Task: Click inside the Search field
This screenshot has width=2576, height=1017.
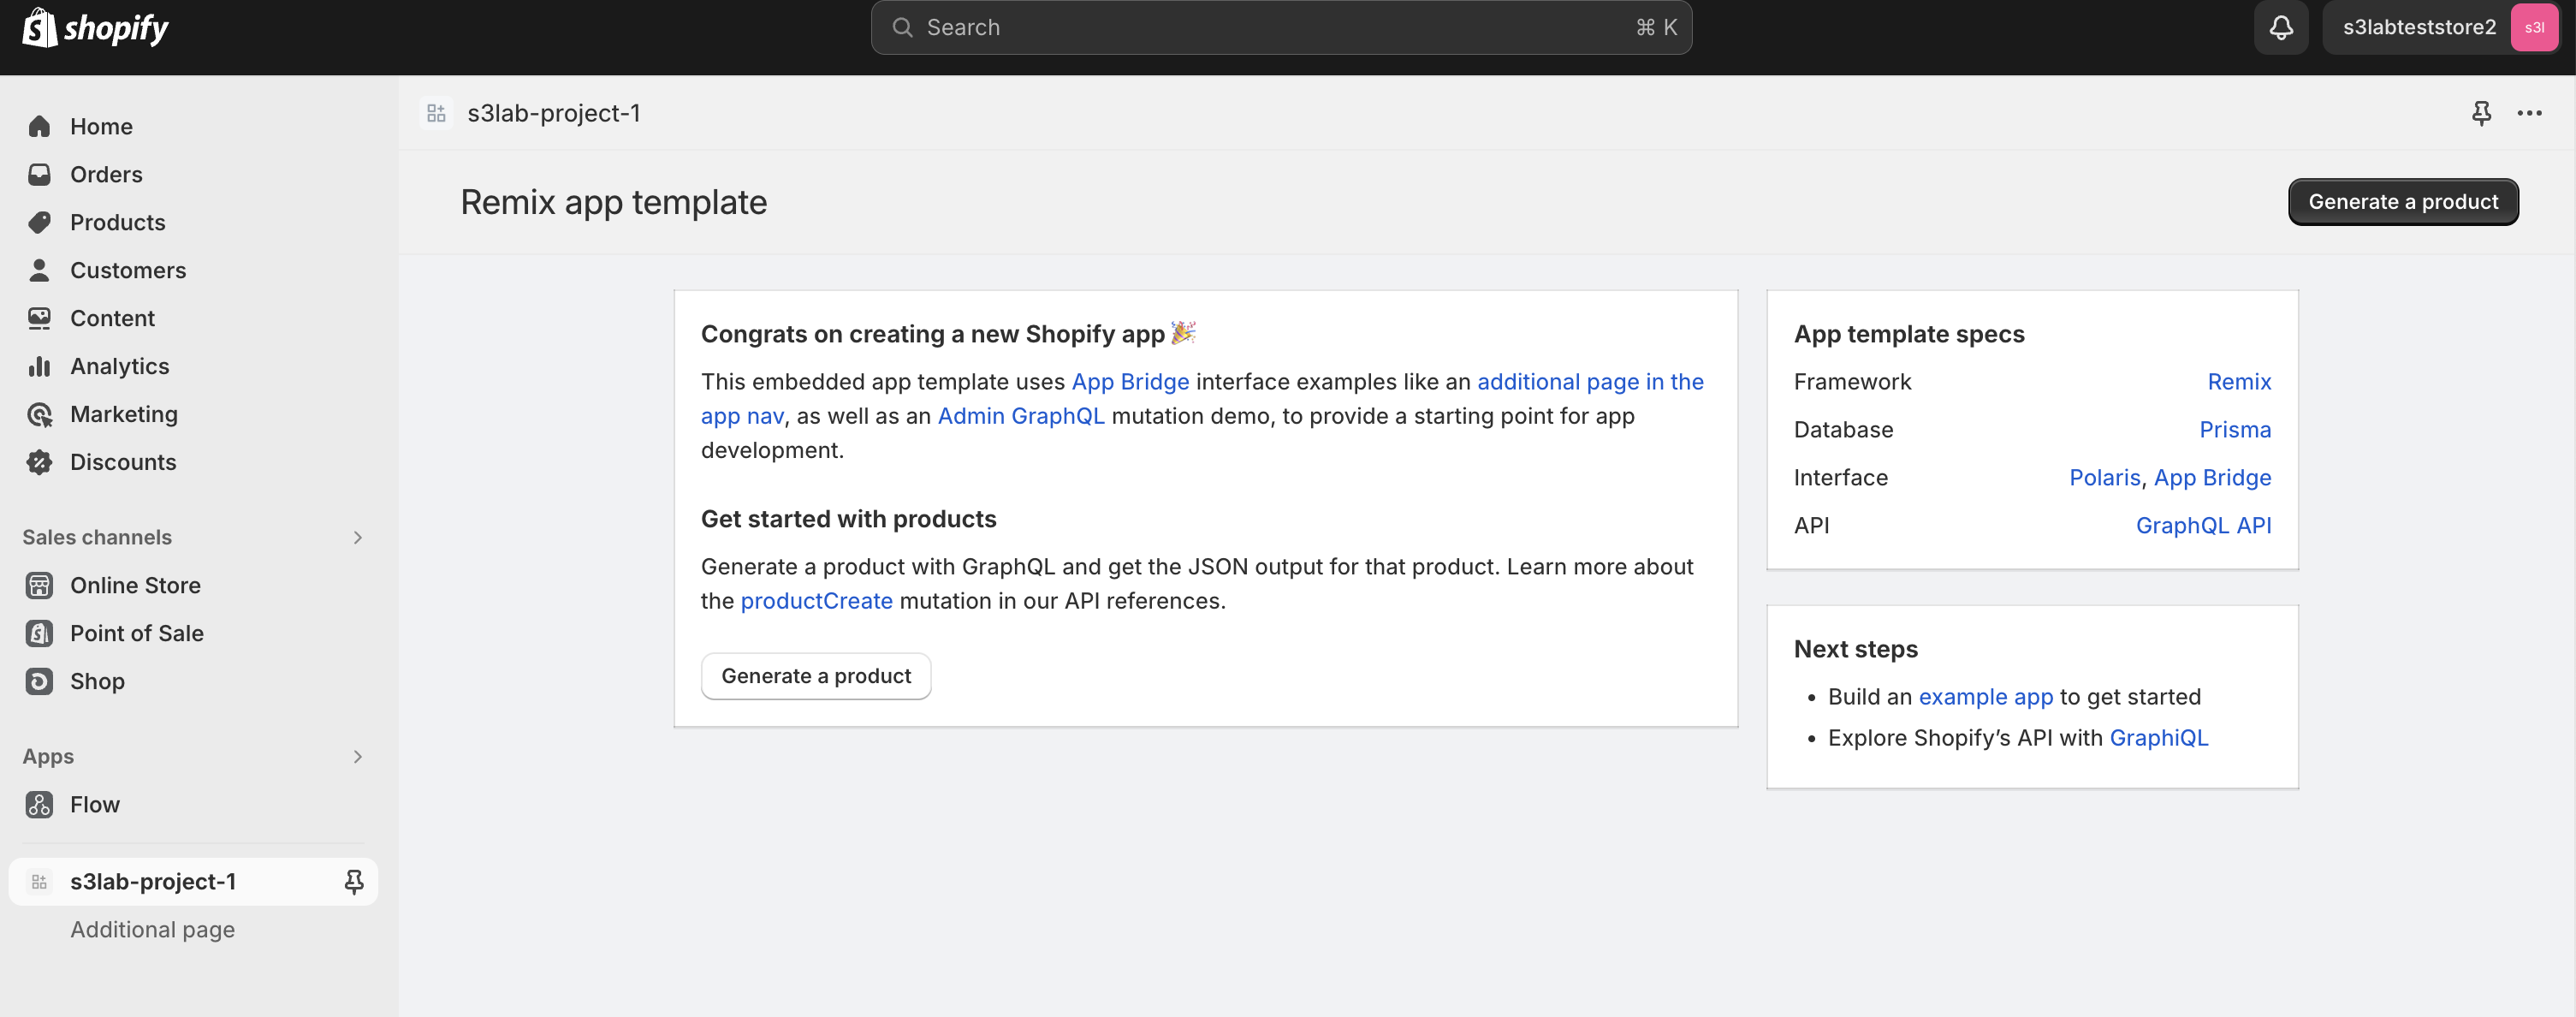Action: 1280,27
